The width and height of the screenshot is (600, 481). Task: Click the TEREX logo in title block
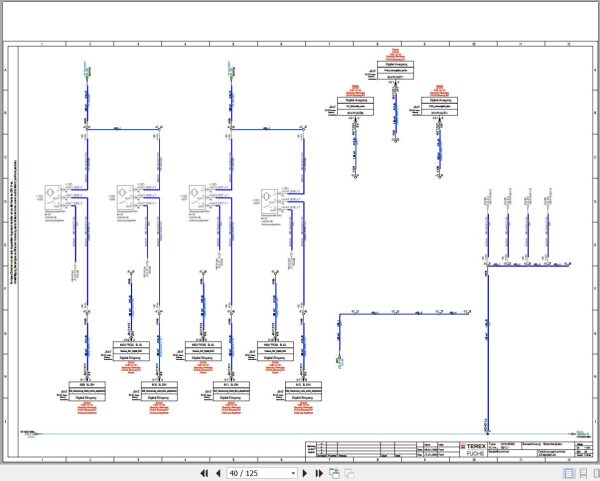pyautogui.click(x=473, y=446)
